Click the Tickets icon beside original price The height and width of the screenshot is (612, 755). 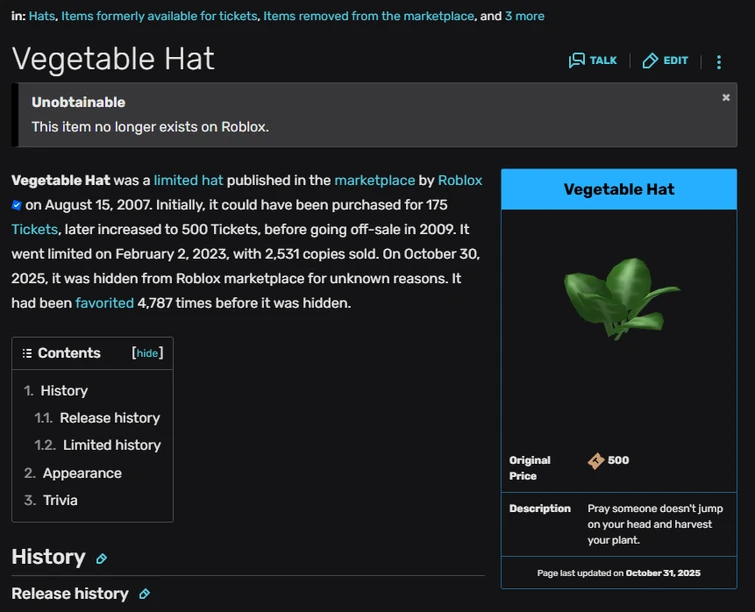point(596,461)
